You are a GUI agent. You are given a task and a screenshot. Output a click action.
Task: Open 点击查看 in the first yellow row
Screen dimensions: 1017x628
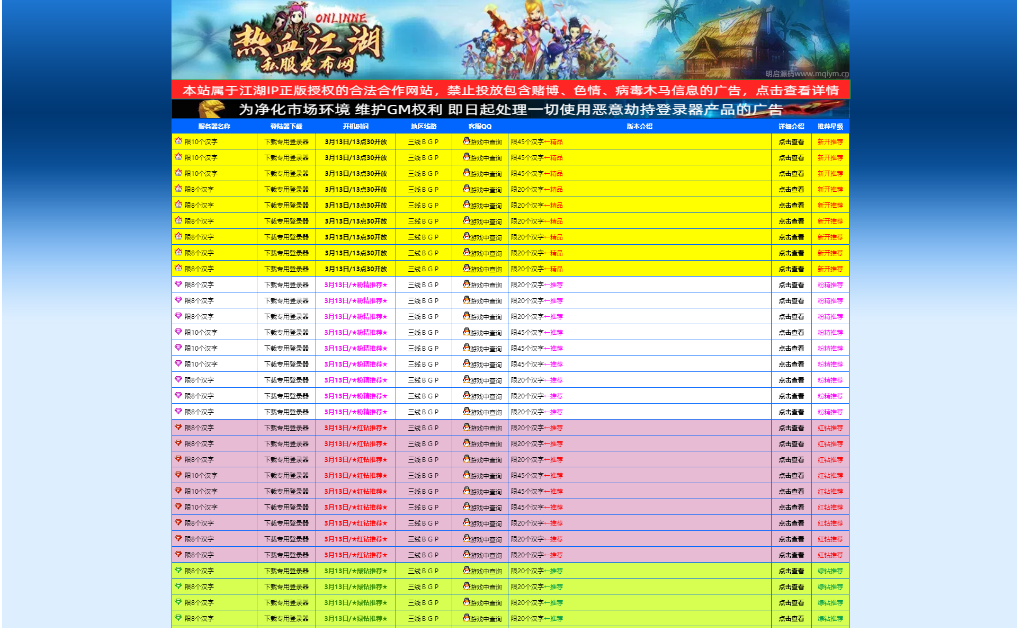pyautogui.click(x=791, y=141)
